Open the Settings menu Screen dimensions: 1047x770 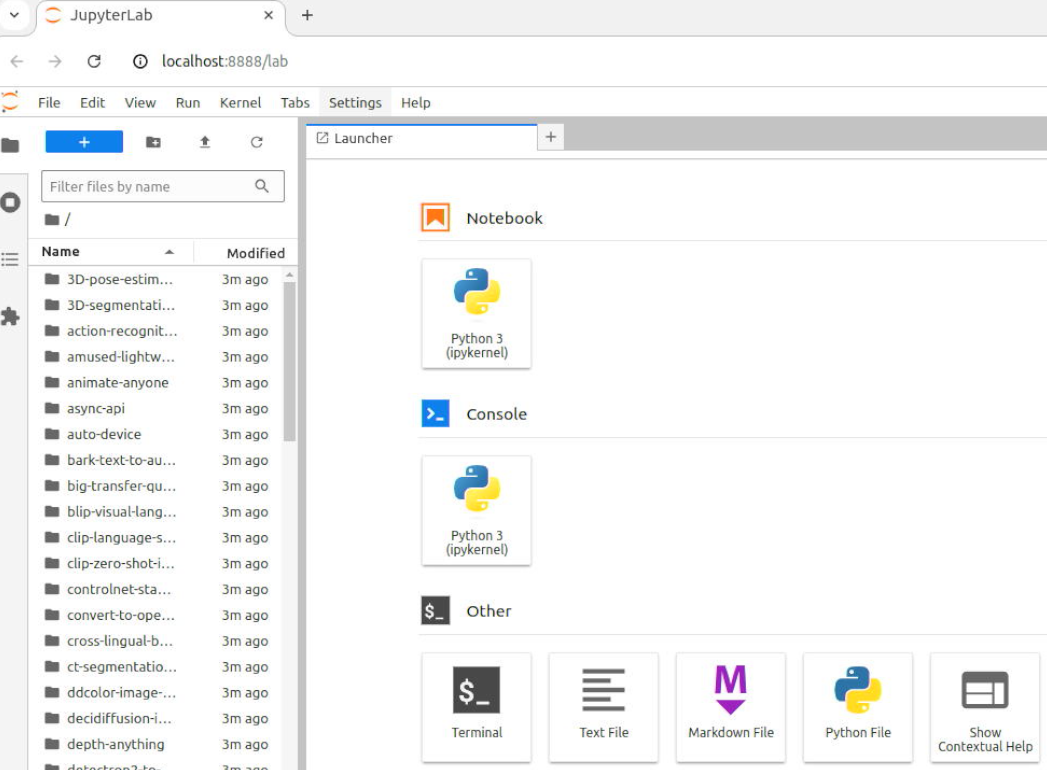(x=355, y=102)
